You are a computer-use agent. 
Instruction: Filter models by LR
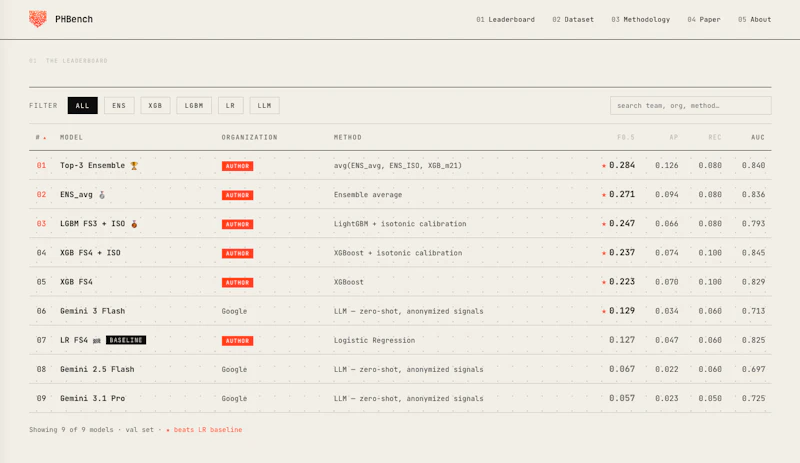(x=231, y=106)
